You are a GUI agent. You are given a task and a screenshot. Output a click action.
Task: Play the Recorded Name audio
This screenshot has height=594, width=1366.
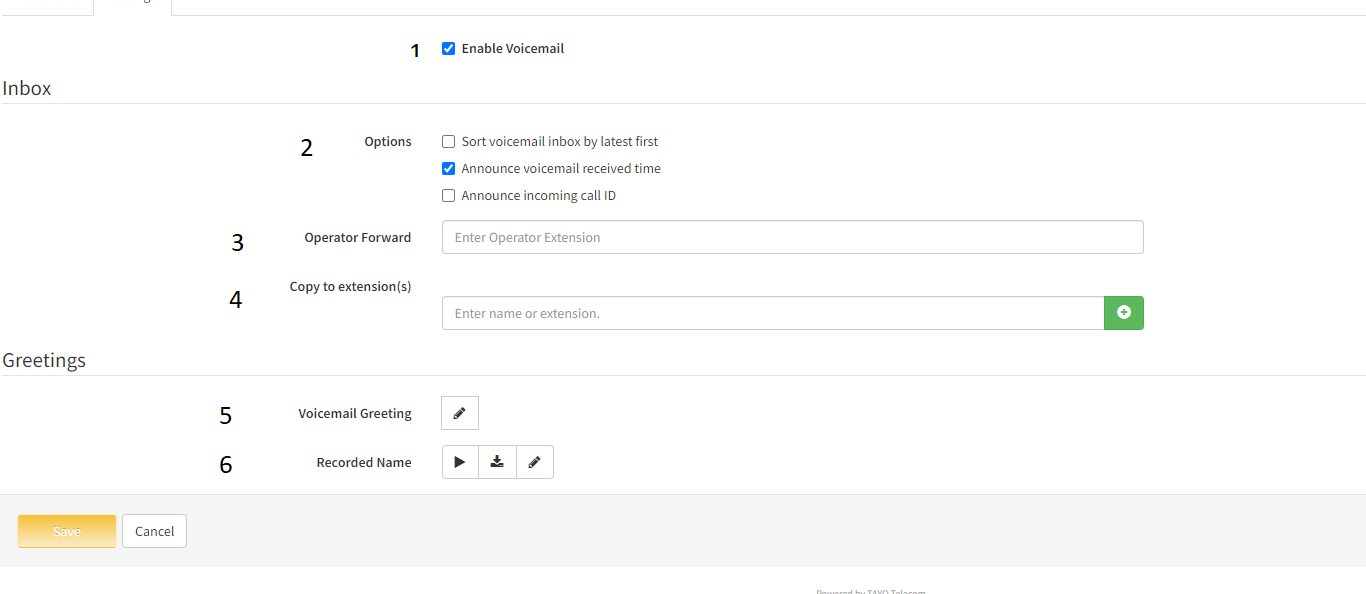tap(460, 462)
